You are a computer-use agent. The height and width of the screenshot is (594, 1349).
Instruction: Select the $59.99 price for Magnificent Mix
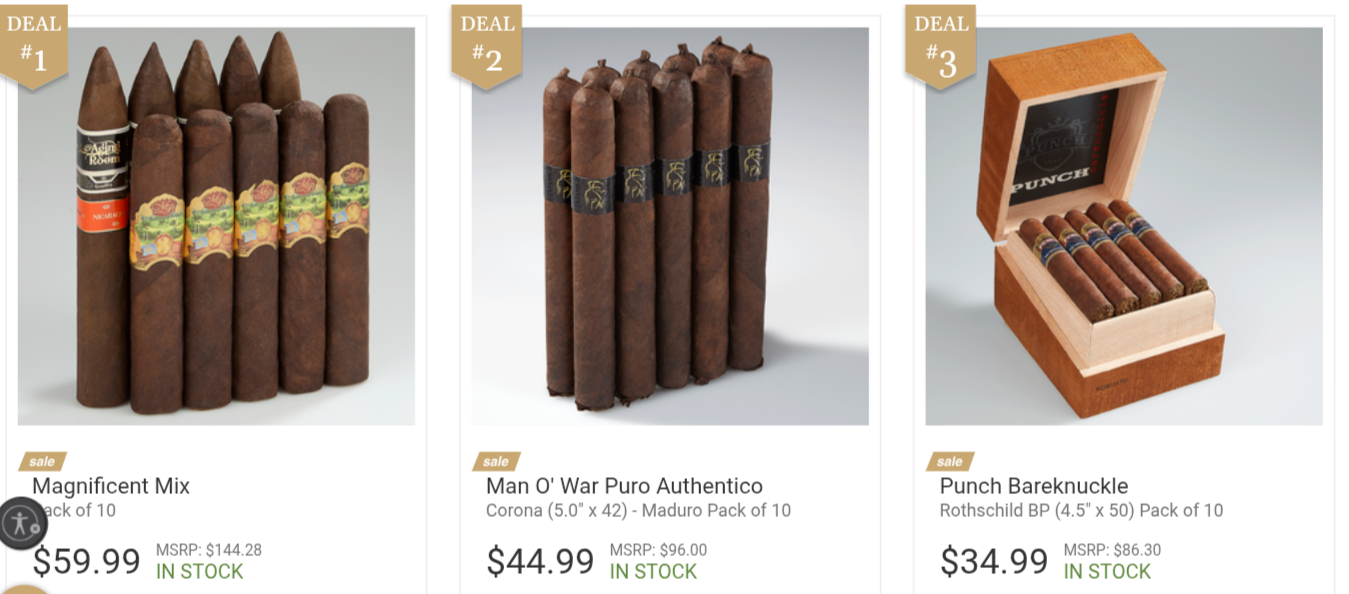pyautogui.click(x=86, y=561)
